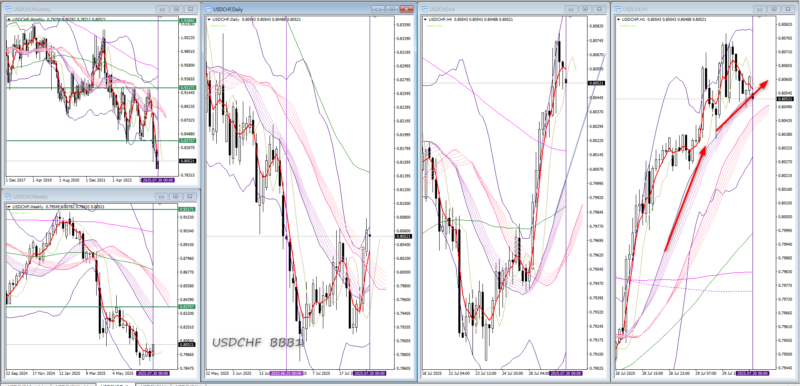The image size is (800, 386).
Task: Close the USDCHF,H4 chart window
Action: pos(600,9)
